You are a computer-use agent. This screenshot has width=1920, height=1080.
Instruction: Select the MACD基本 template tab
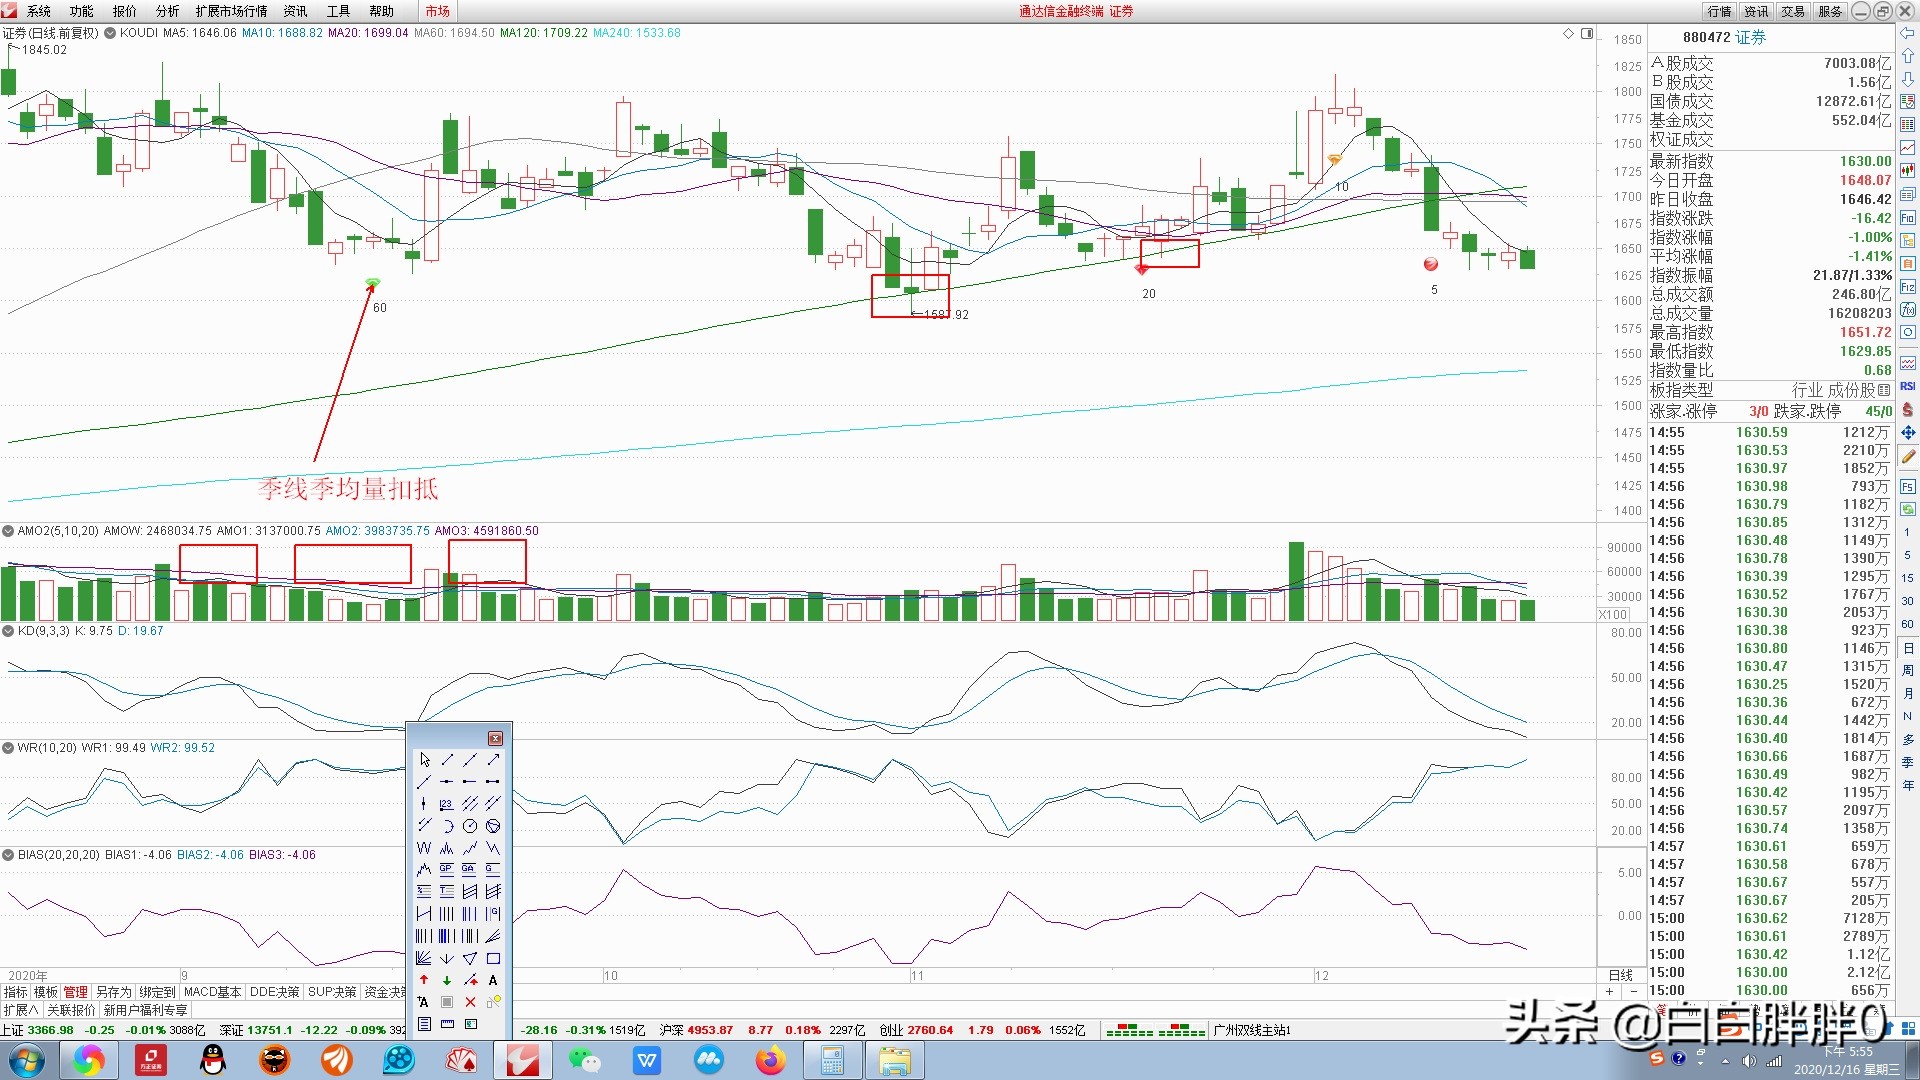212,992
